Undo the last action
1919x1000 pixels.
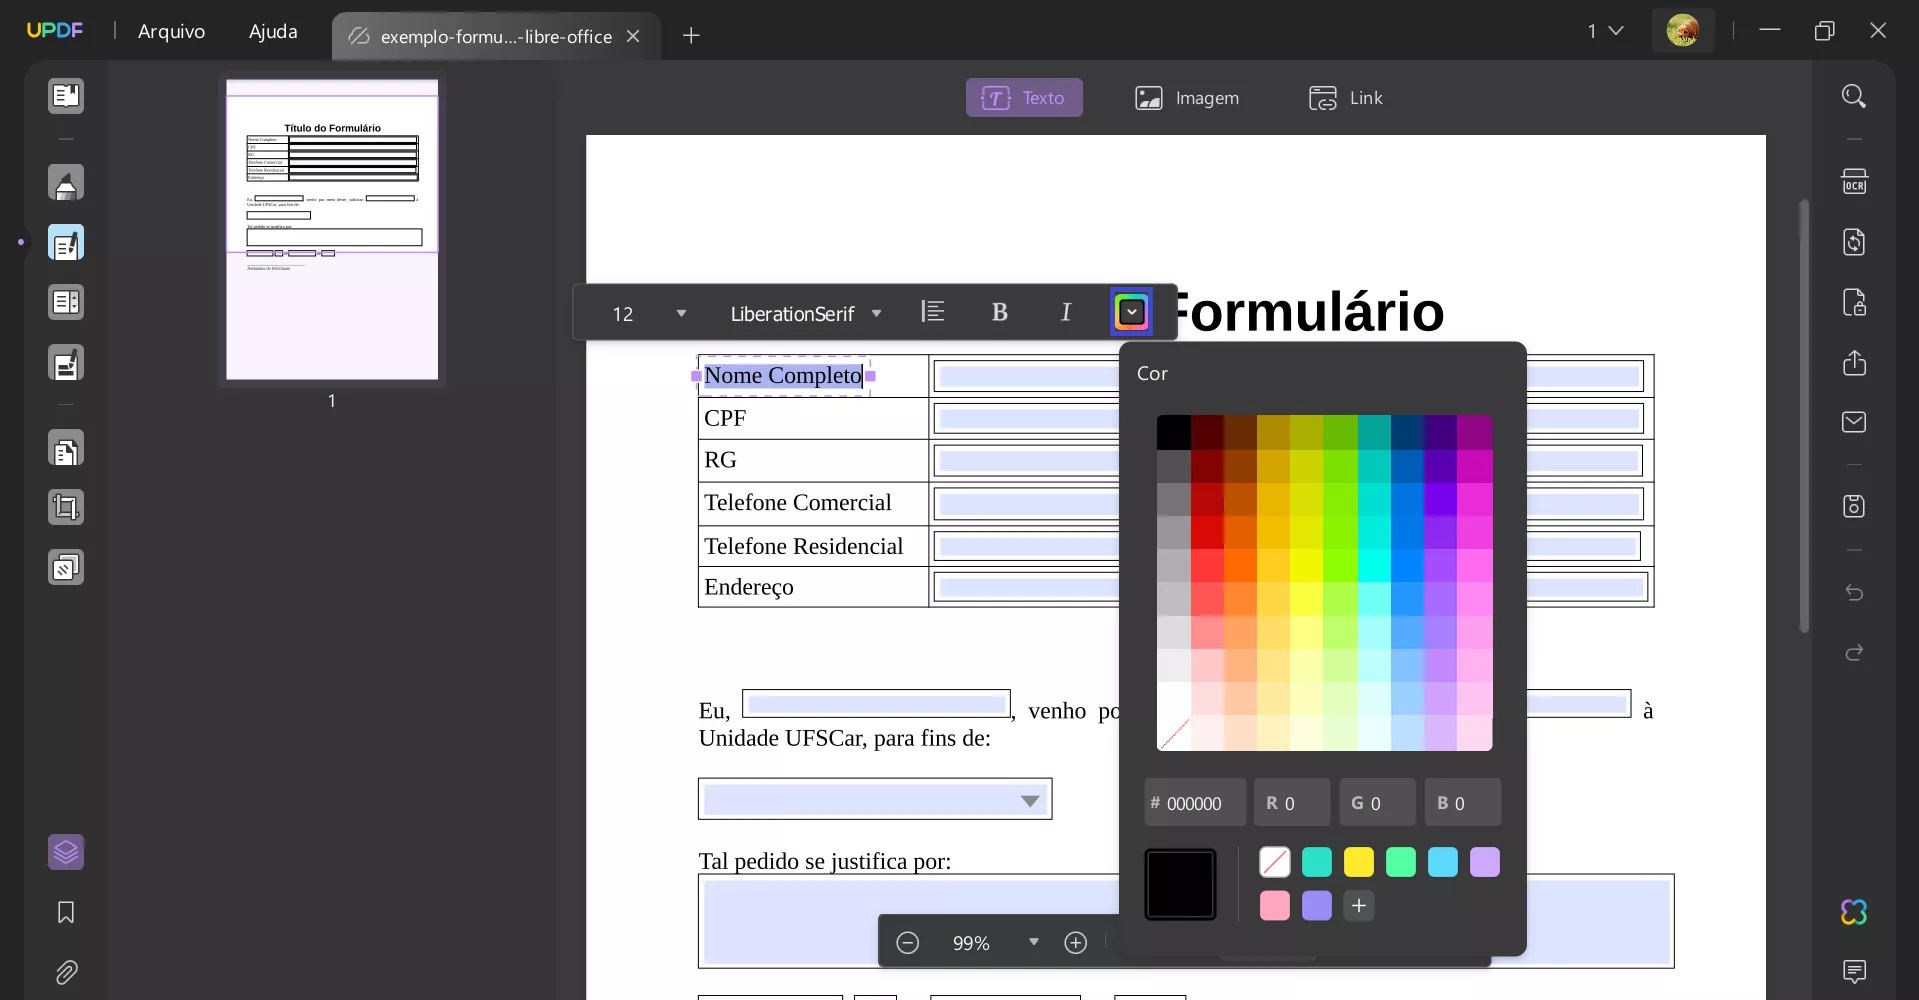point(1854,593)
